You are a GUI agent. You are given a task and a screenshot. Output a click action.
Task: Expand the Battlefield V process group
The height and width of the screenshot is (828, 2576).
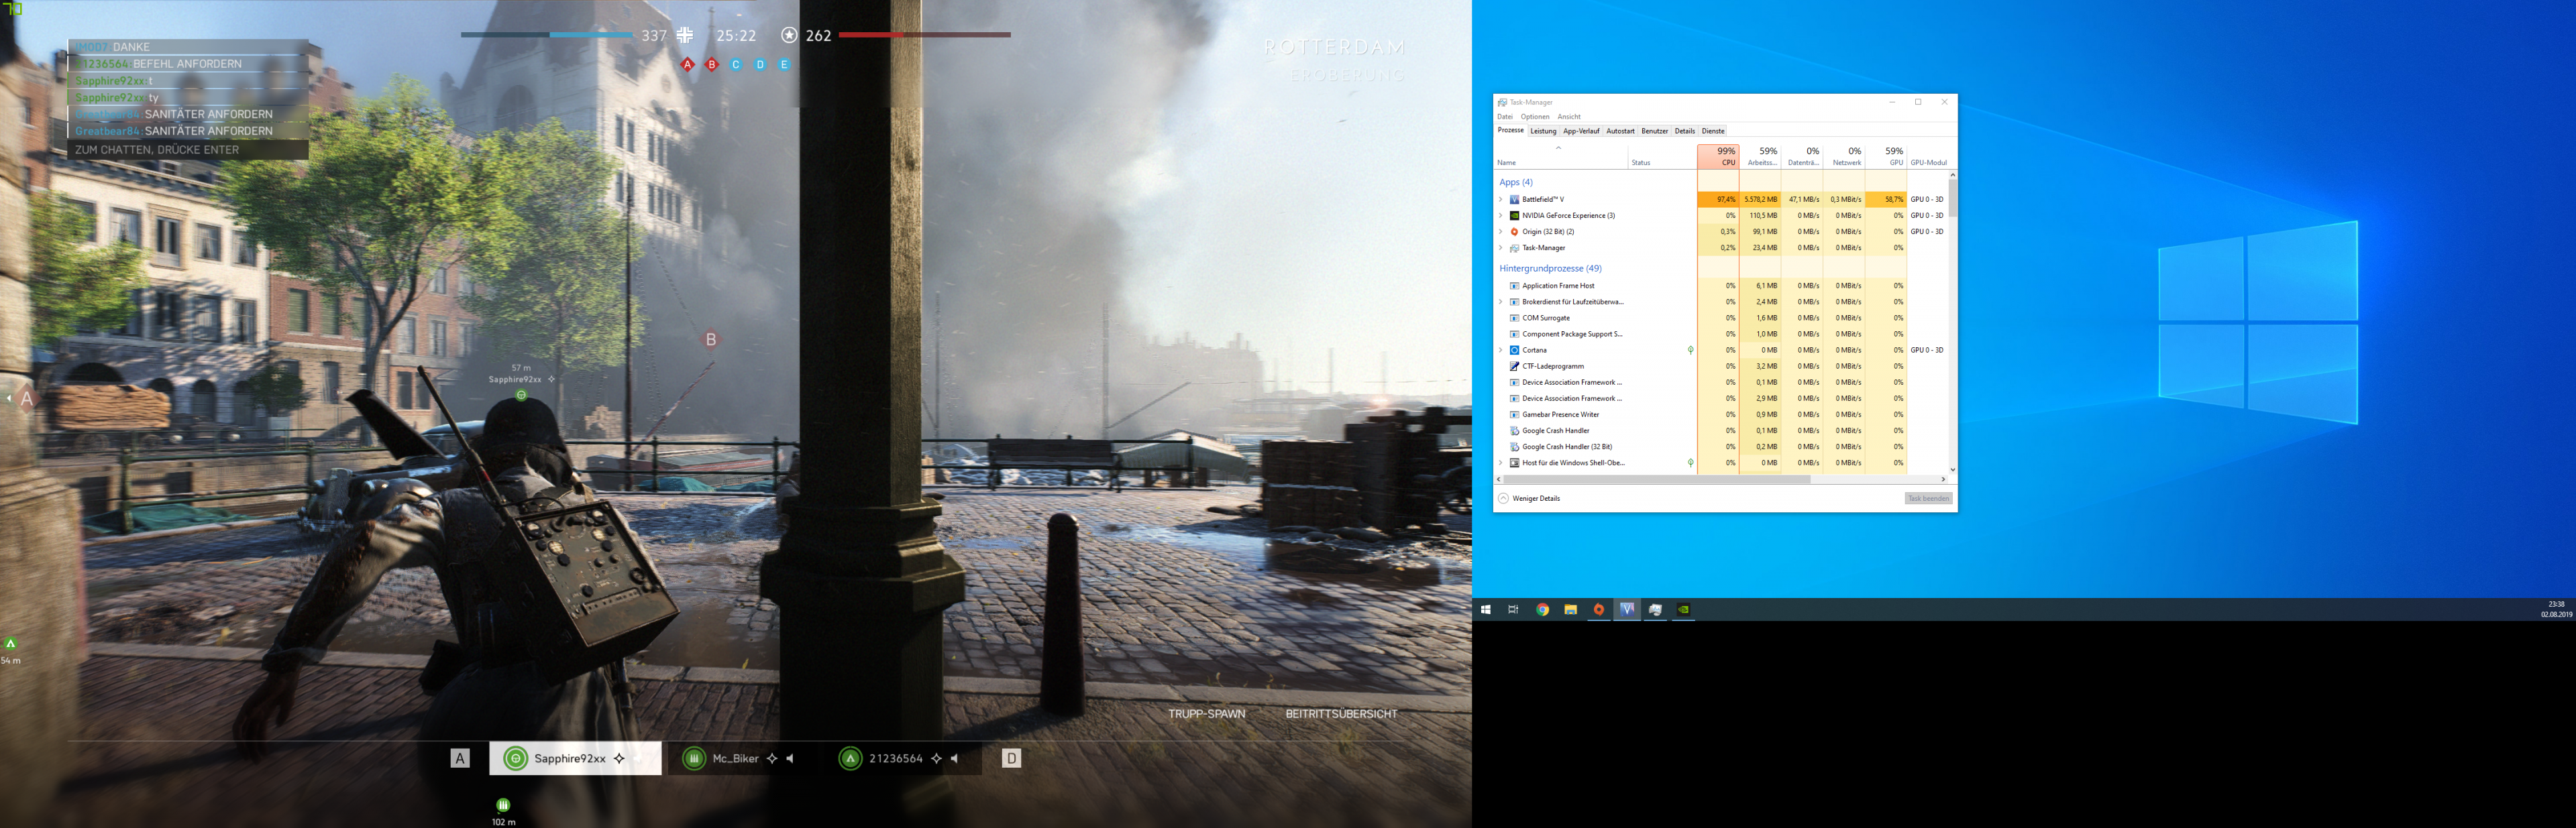click(1501, 199)
